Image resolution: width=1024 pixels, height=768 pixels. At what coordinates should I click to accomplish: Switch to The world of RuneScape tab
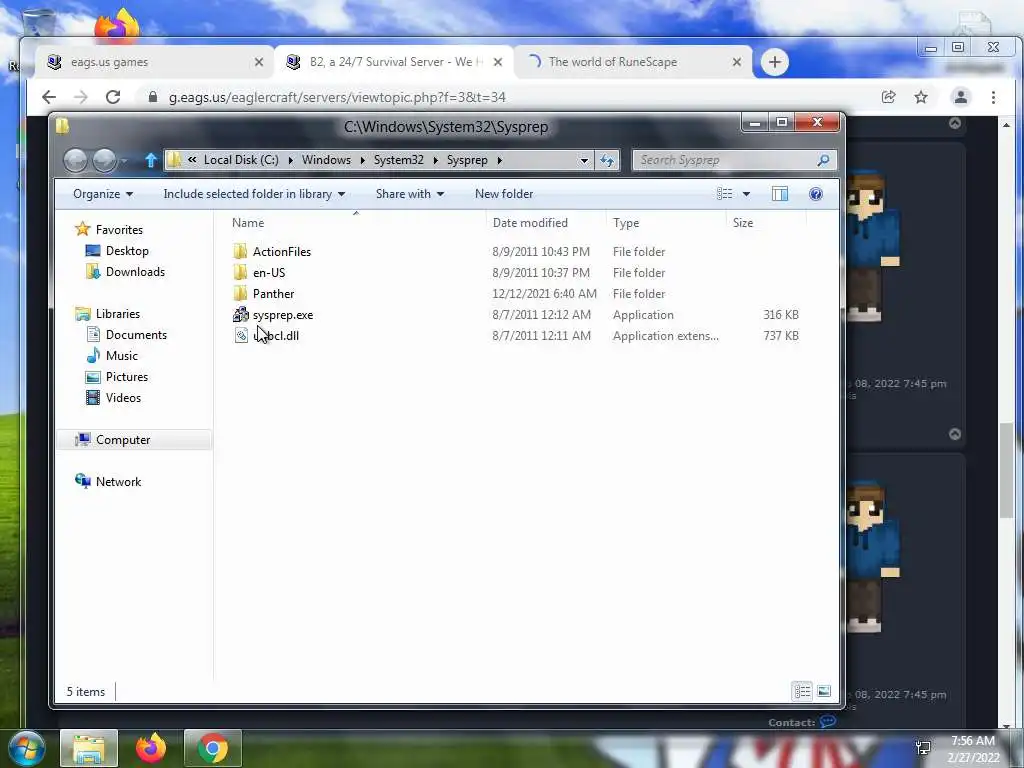tap(633, 62)
